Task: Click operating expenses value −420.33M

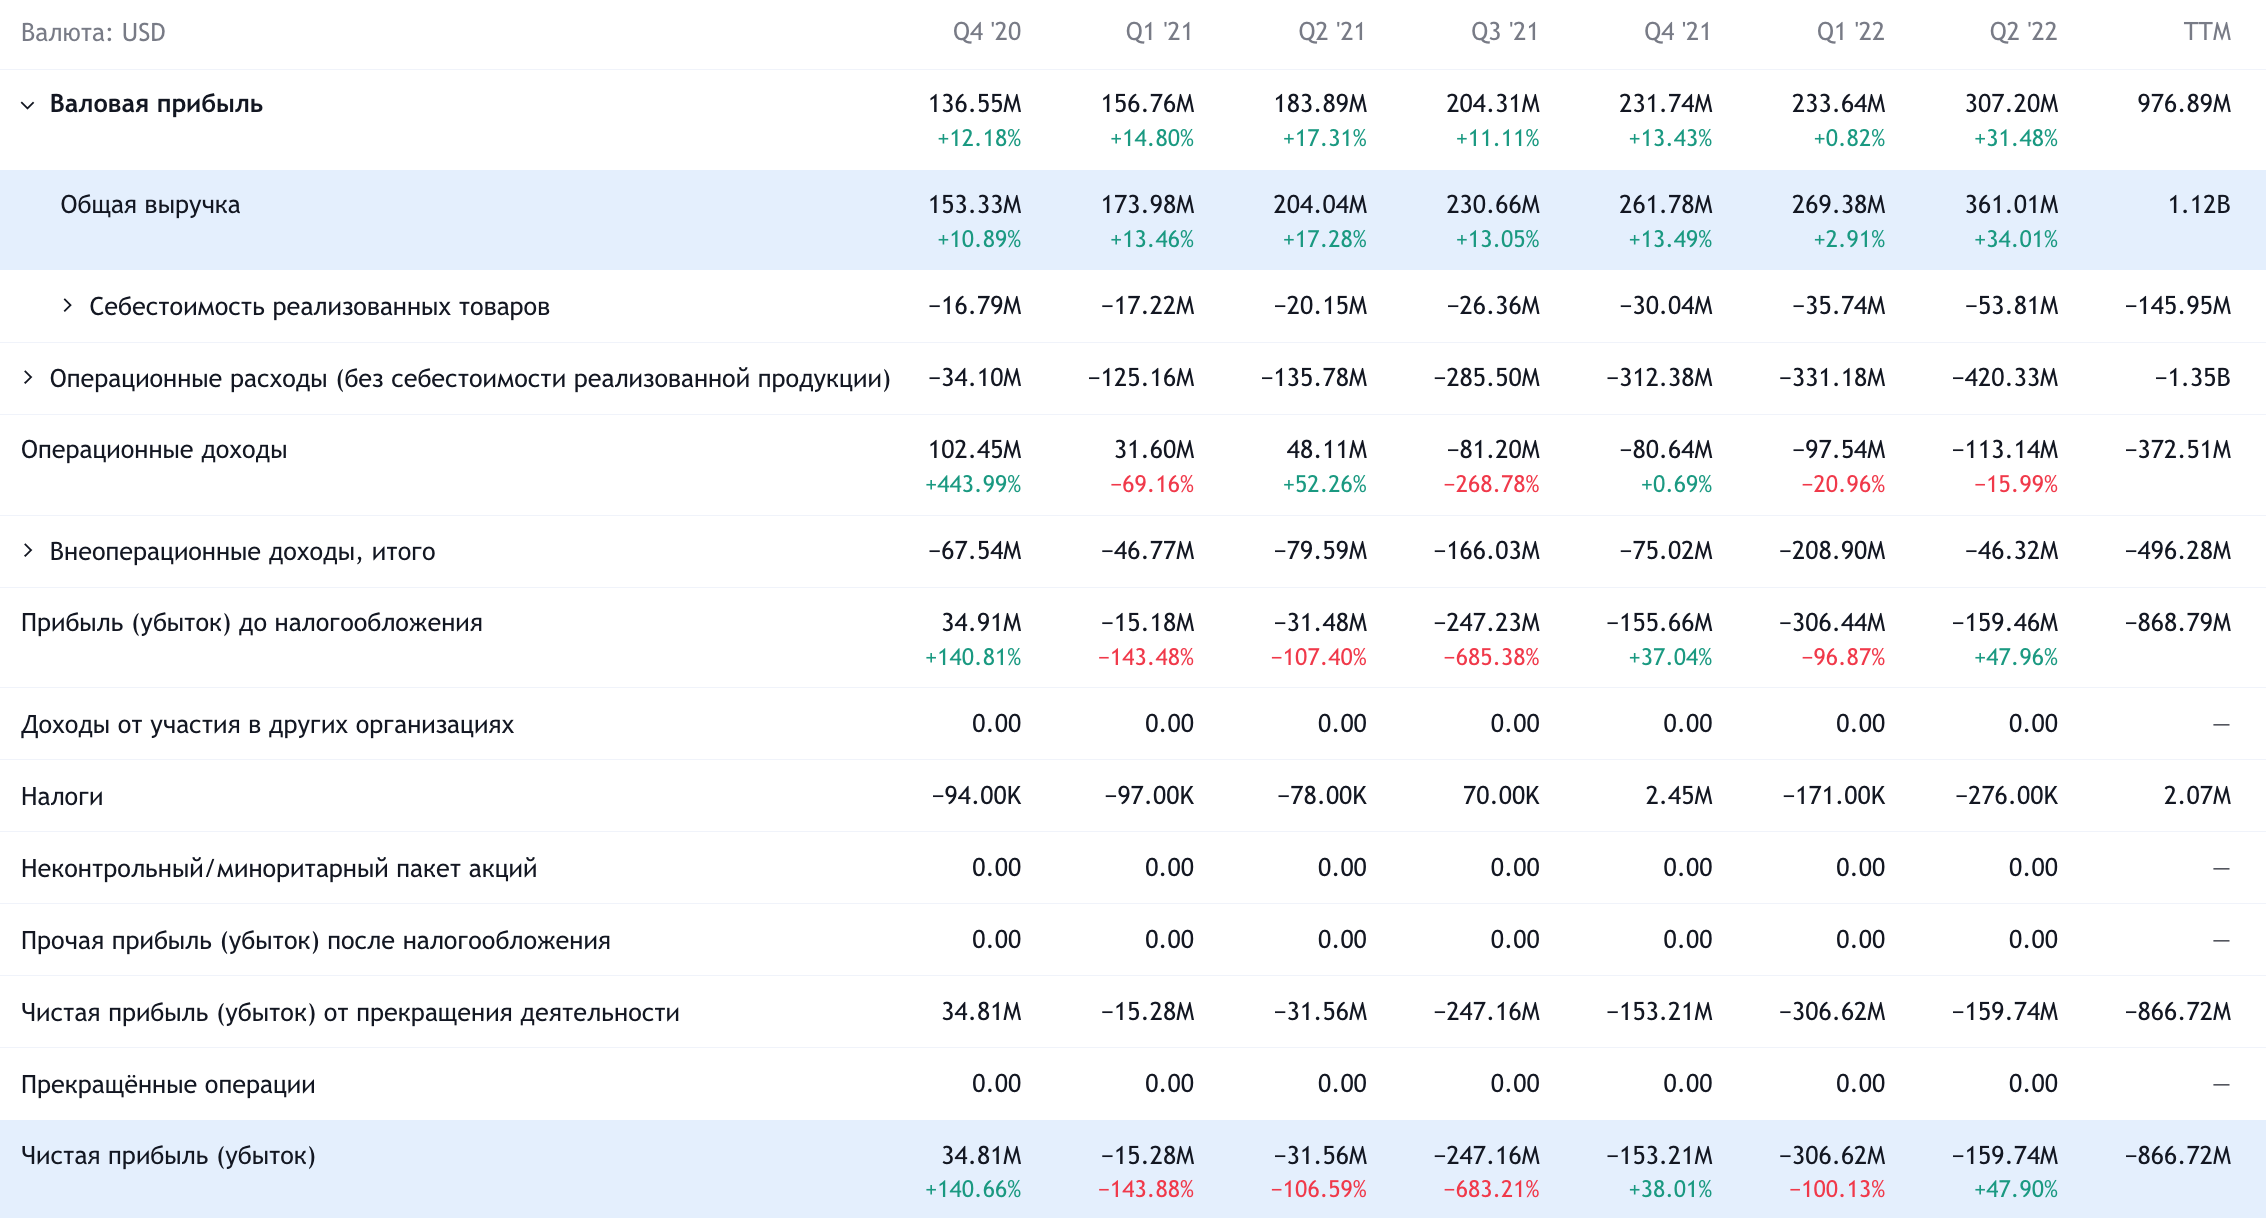Action: click(x=2005, y=378)
